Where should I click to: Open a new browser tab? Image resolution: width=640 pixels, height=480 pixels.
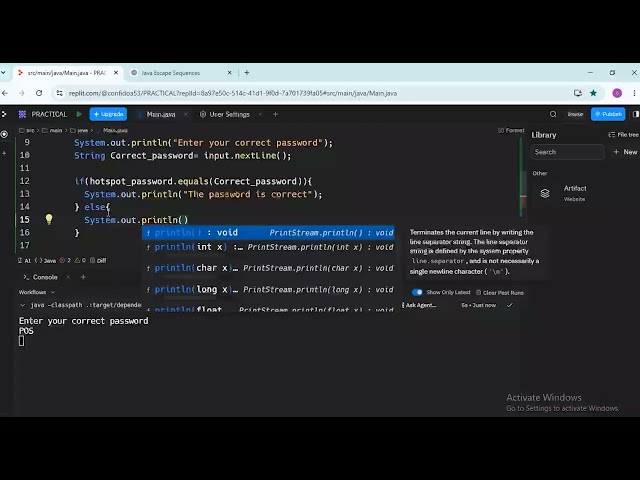tap(247, 73)
